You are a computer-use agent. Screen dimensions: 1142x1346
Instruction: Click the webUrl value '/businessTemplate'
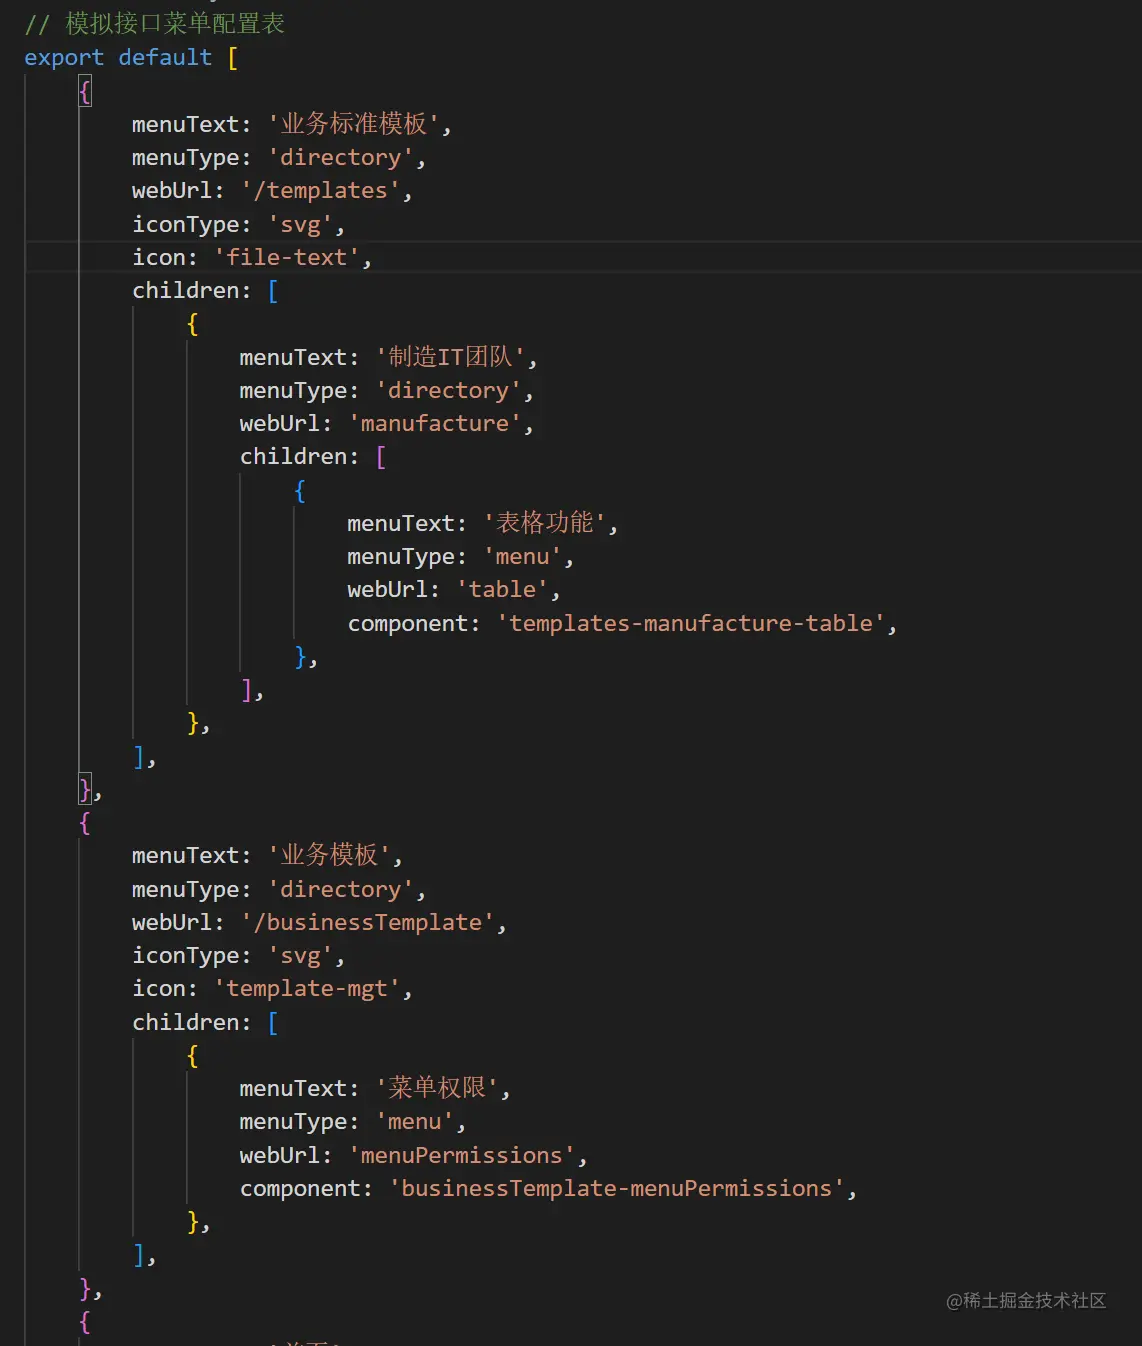[x=367, y=922]
